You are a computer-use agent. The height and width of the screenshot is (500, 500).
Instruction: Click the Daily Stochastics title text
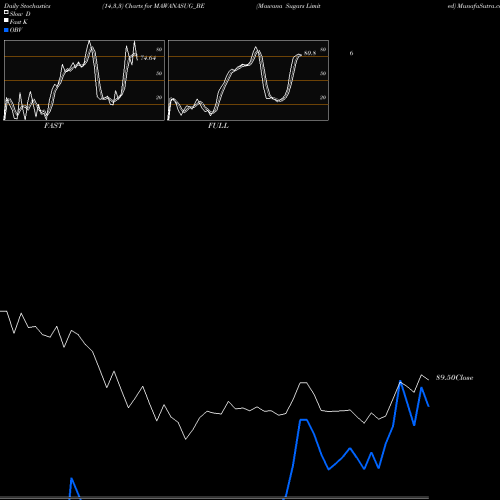coord(27,6)
